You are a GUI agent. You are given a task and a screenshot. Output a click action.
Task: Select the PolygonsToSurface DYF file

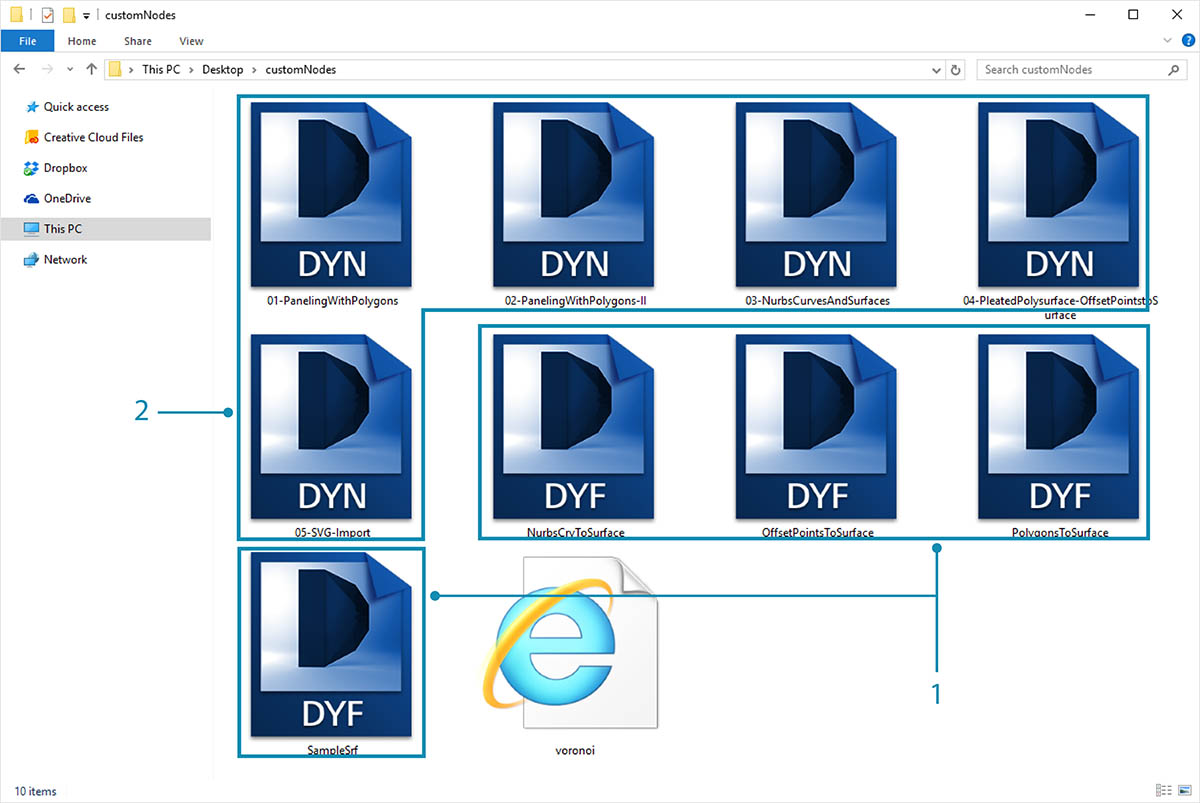[1059, 428]
